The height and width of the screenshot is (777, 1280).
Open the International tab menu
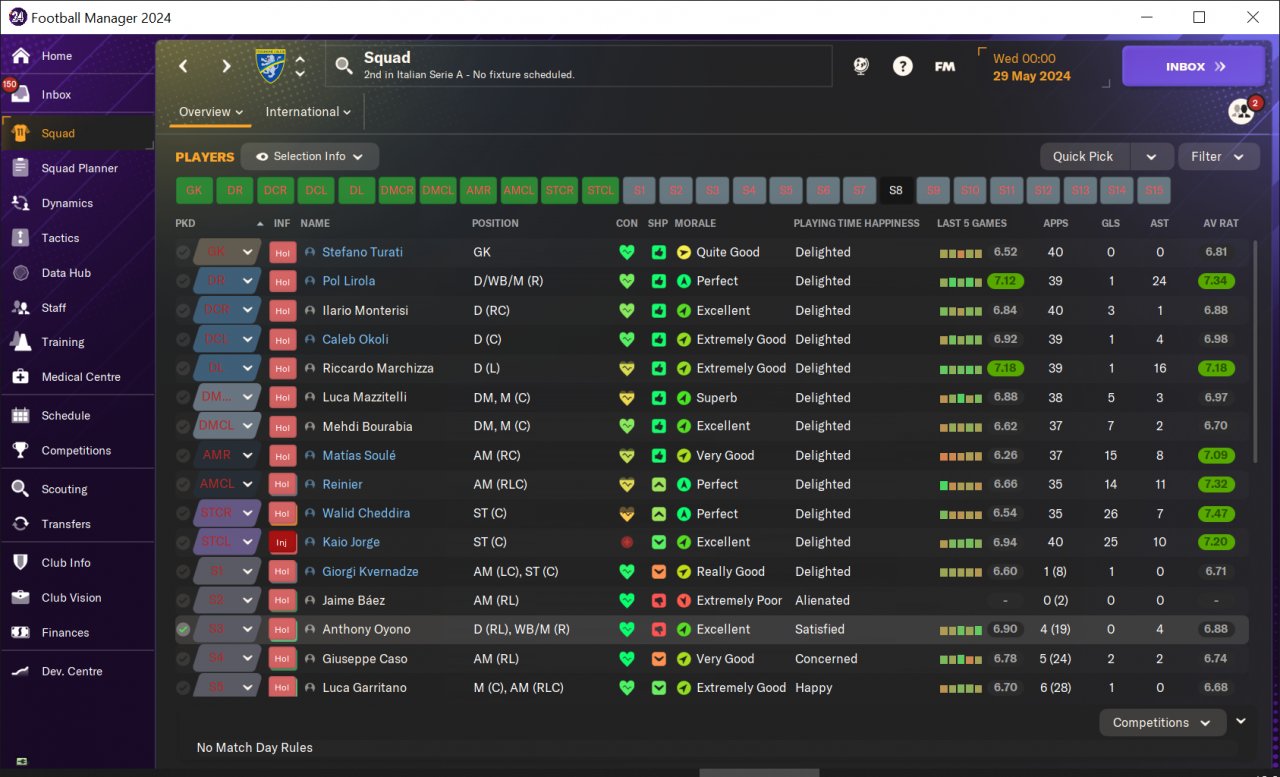308,112
